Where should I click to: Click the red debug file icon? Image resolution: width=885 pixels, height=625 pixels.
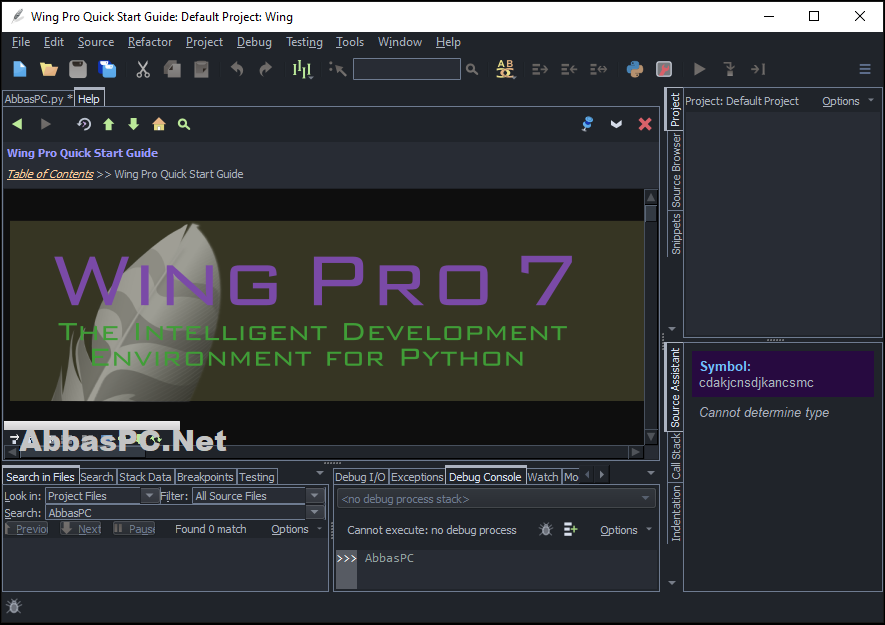click(664, 69)
